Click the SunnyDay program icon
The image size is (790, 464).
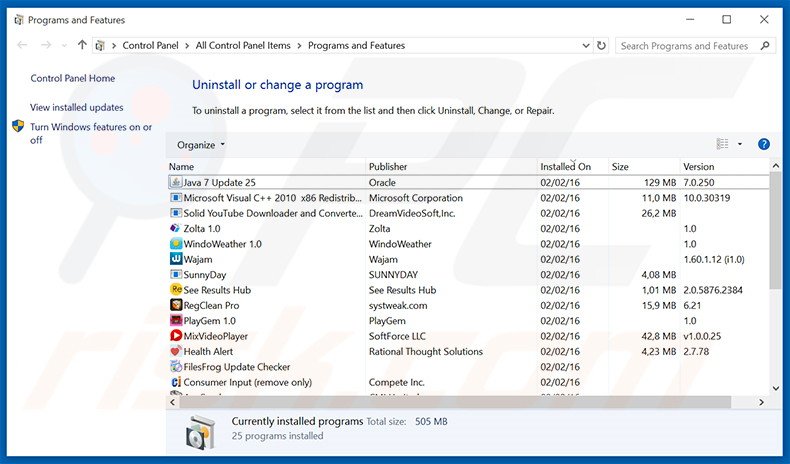pos(176,275)
